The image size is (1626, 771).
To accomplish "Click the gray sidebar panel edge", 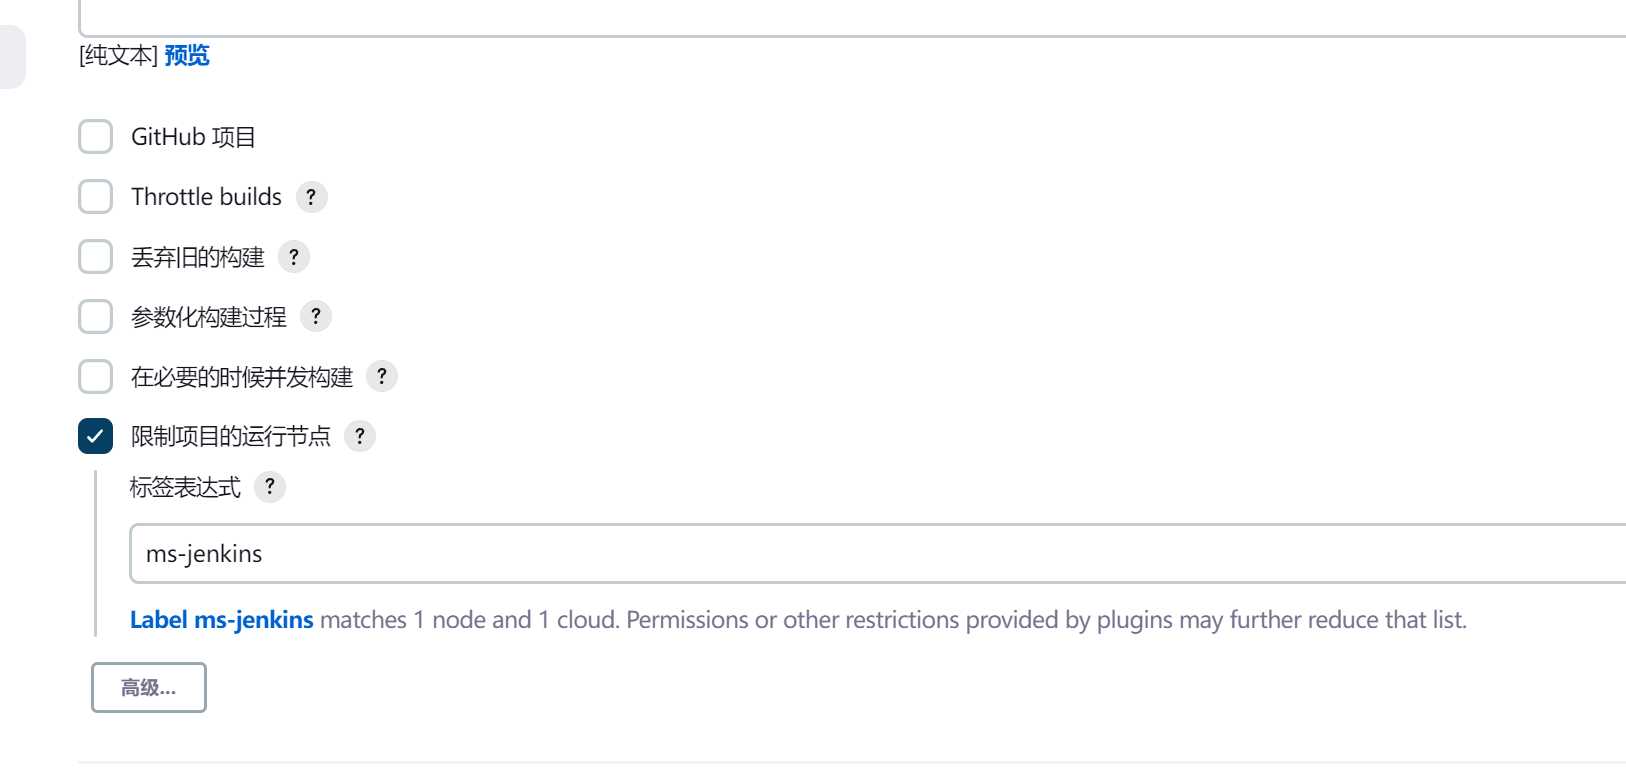I will tap(12, 57).
